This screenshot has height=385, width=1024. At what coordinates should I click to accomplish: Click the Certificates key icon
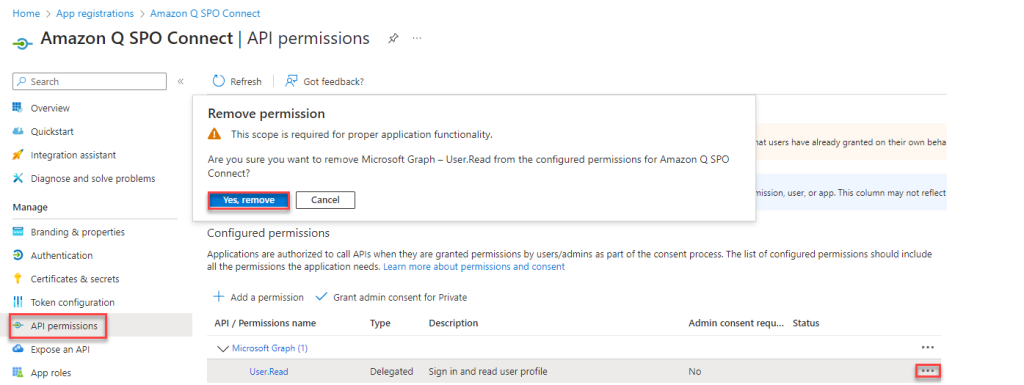pos(18,279)
